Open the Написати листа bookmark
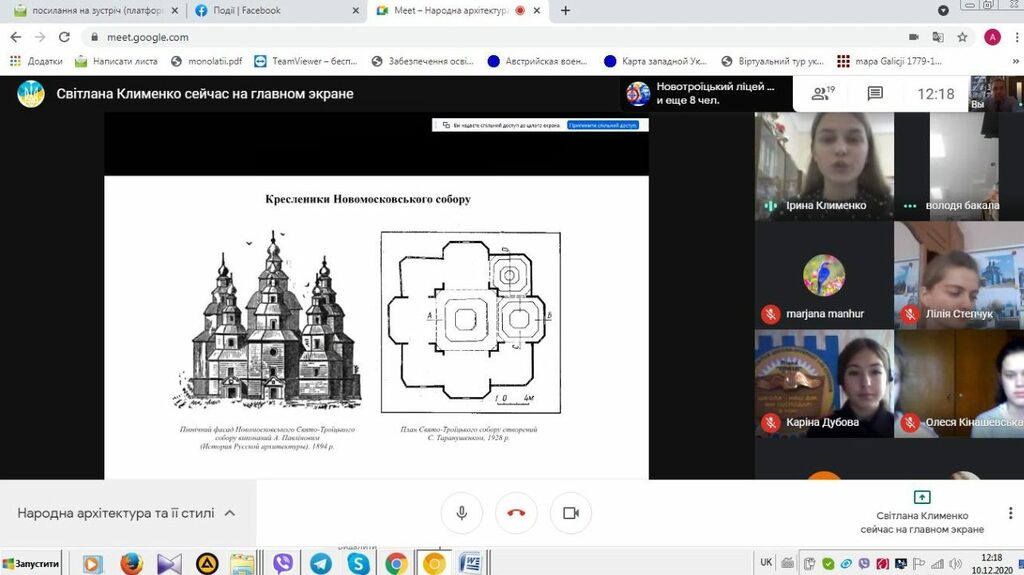This screenshot has width=1024, height=575. 116,61
